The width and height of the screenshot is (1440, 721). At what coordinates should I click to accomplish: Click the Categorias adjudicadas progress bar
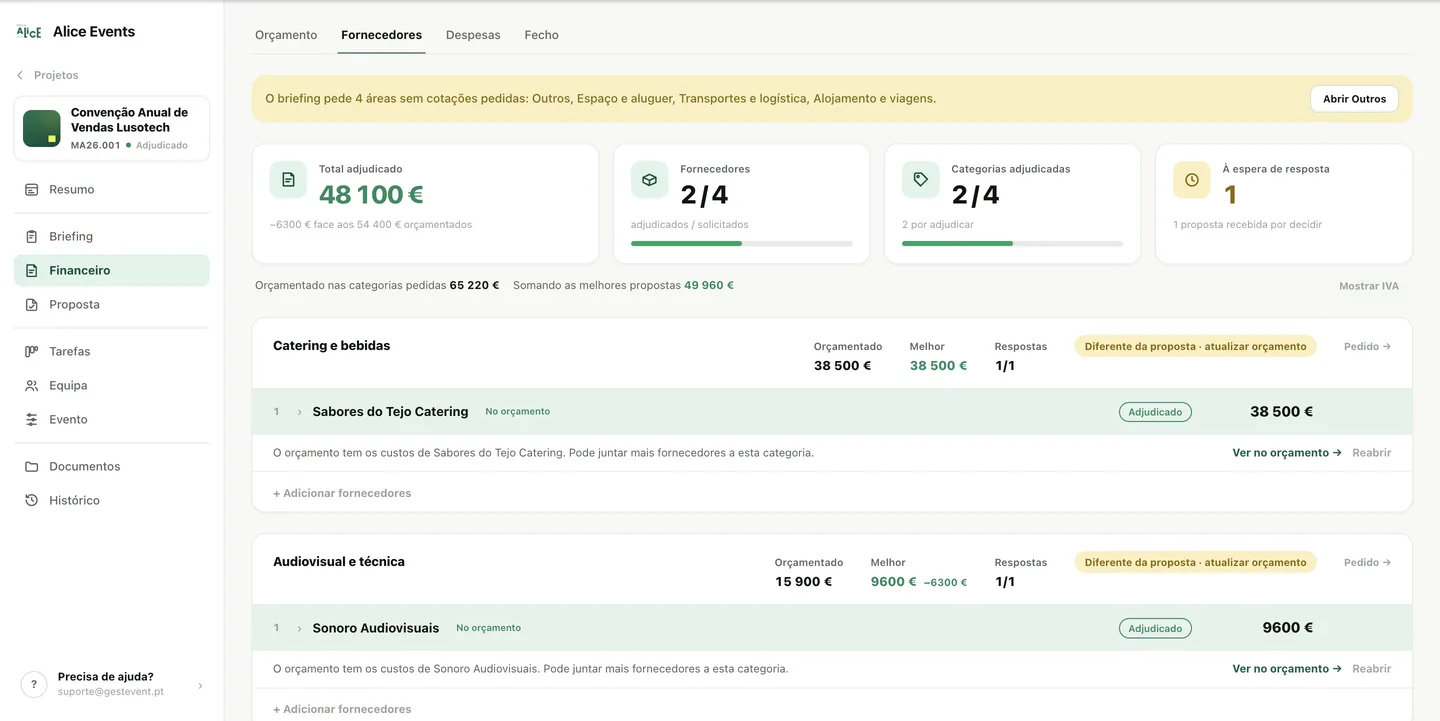pos(1012,243)
